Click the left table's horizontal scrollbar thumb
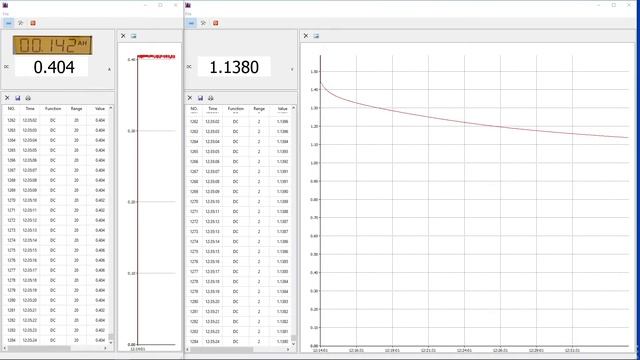The width and height of the screenshot is (640, 360). pyautogui.click(x=39, y=348)
